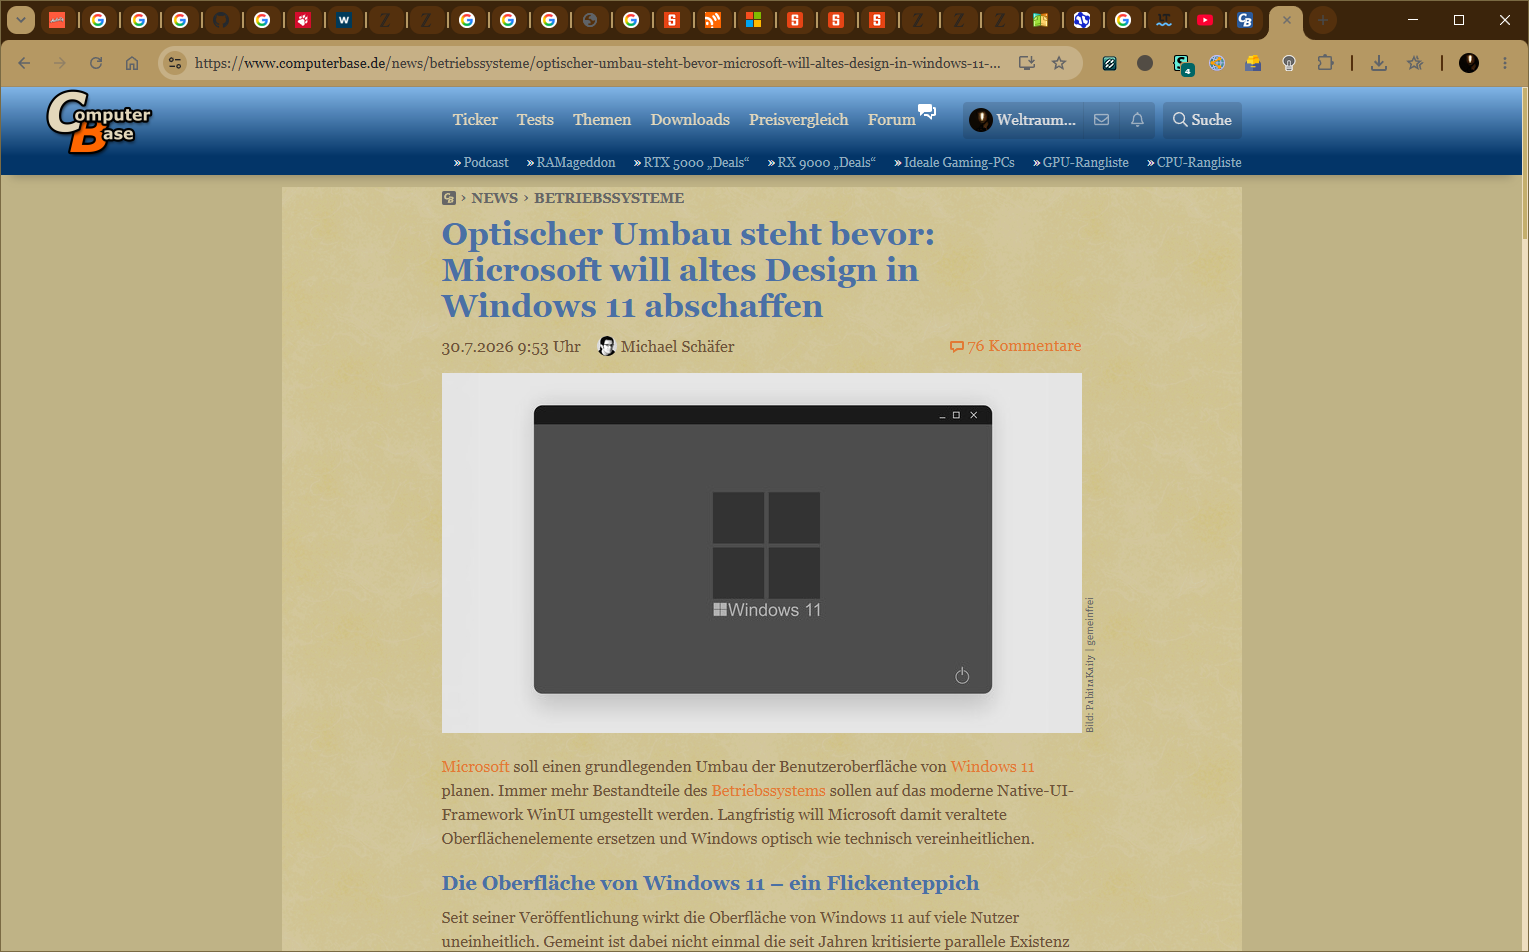Go to the BETRIEBSSYSTEME breadcrumb
This screenshot has height=952, width=1529.
[609, 198]
